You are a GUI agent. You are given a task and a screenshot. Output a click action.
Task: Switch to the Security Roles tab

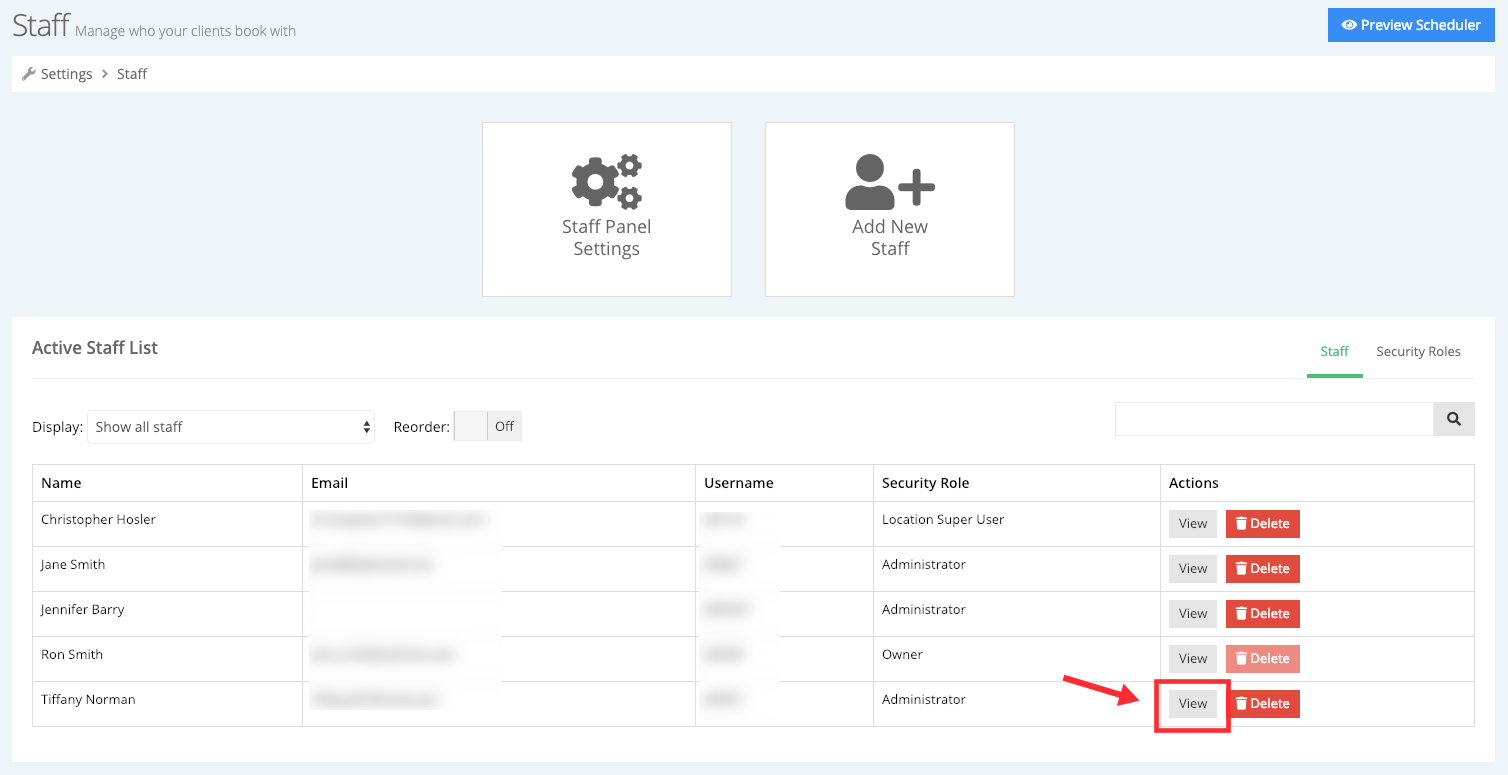1418,352
